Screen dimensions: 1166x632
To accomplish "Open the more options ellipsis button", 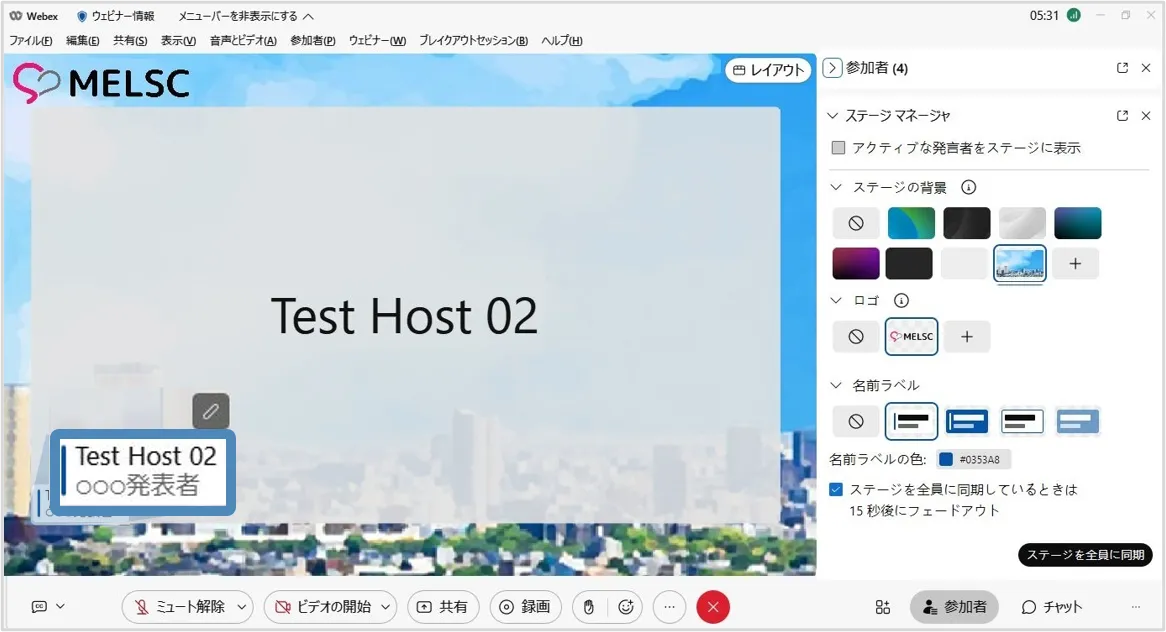I will pyautogui.click(x=670, y=607).
